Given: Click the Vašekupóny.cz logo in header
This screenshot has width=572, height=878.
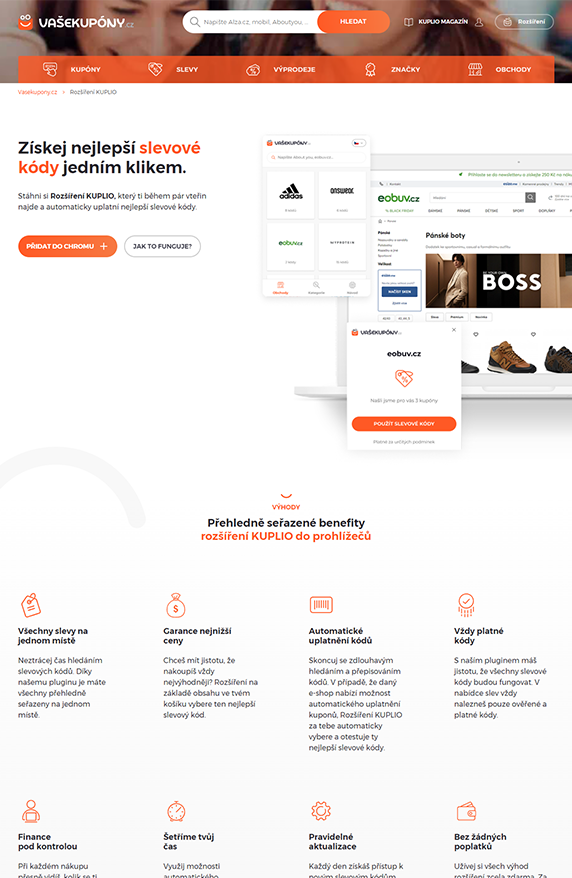Looking at the screenshot, I should [76, 22].
